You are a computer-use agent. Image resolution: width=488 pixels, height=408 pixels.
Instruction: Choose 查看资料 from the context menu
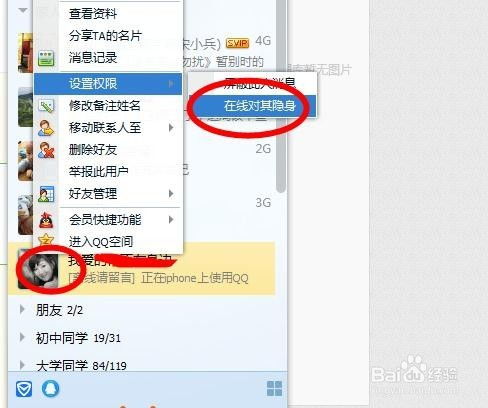93,14
